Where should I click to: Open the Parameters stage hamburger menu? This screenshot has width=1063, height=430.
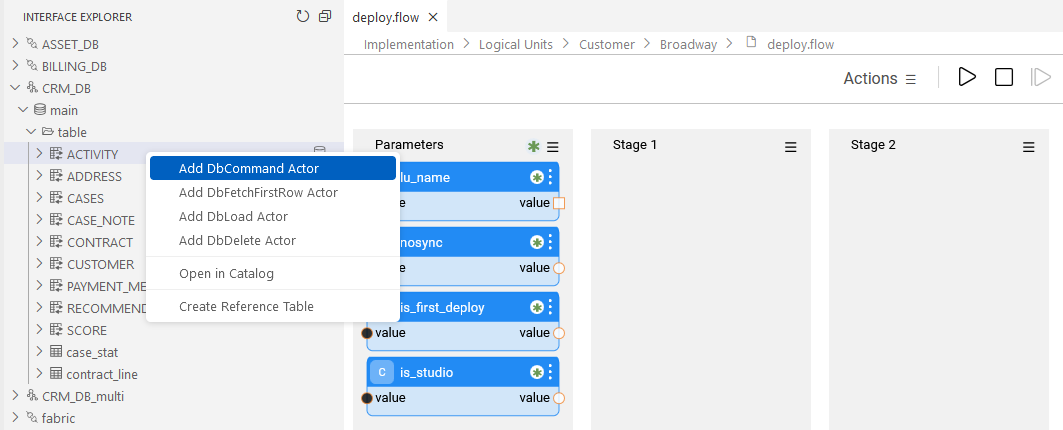[553, 146]
